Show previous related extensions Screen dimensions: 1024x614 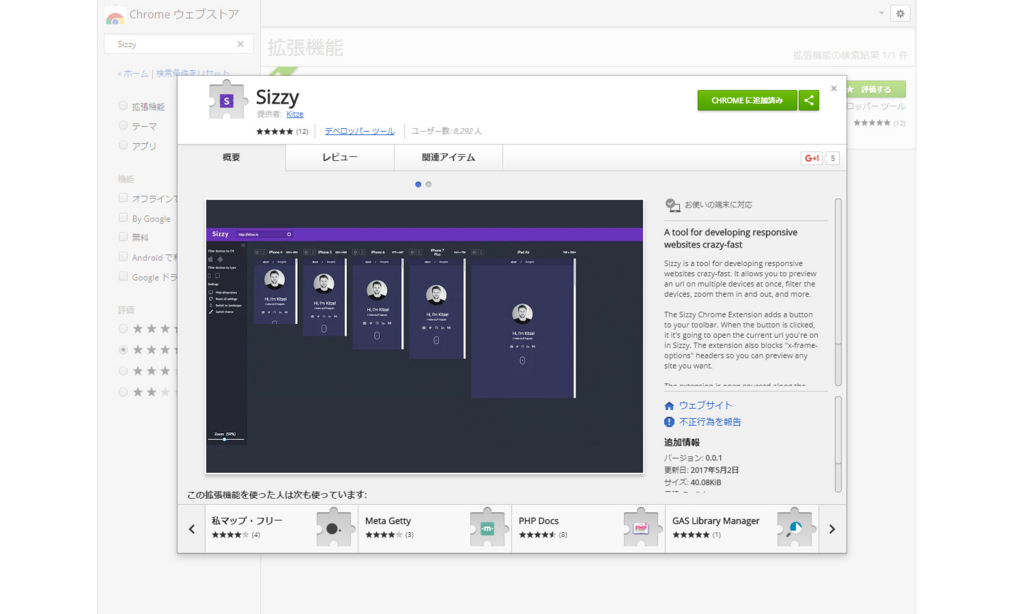pyautogui.click(x=191, y=529)
